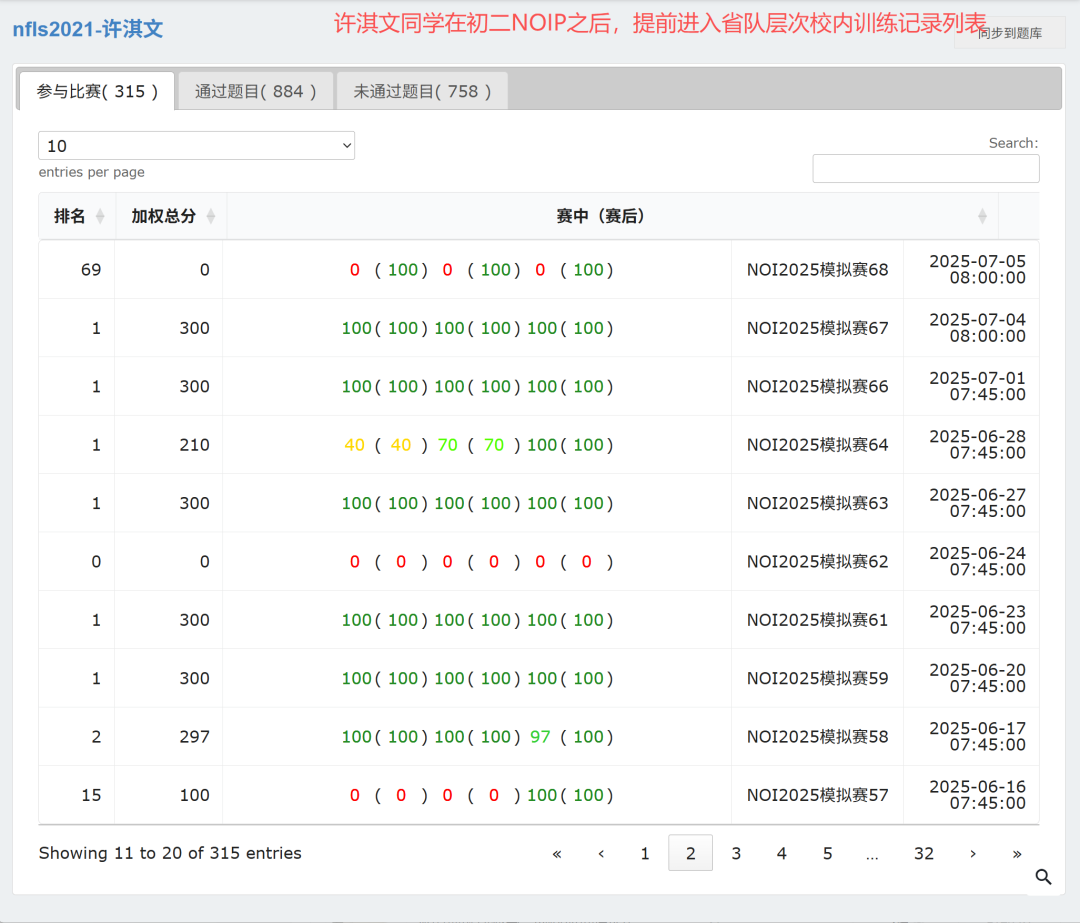The height and width of the screenshot is (923, 1080).
Task: Click the NOI2025模拟赛68 contest row
Action: [817, 270]
